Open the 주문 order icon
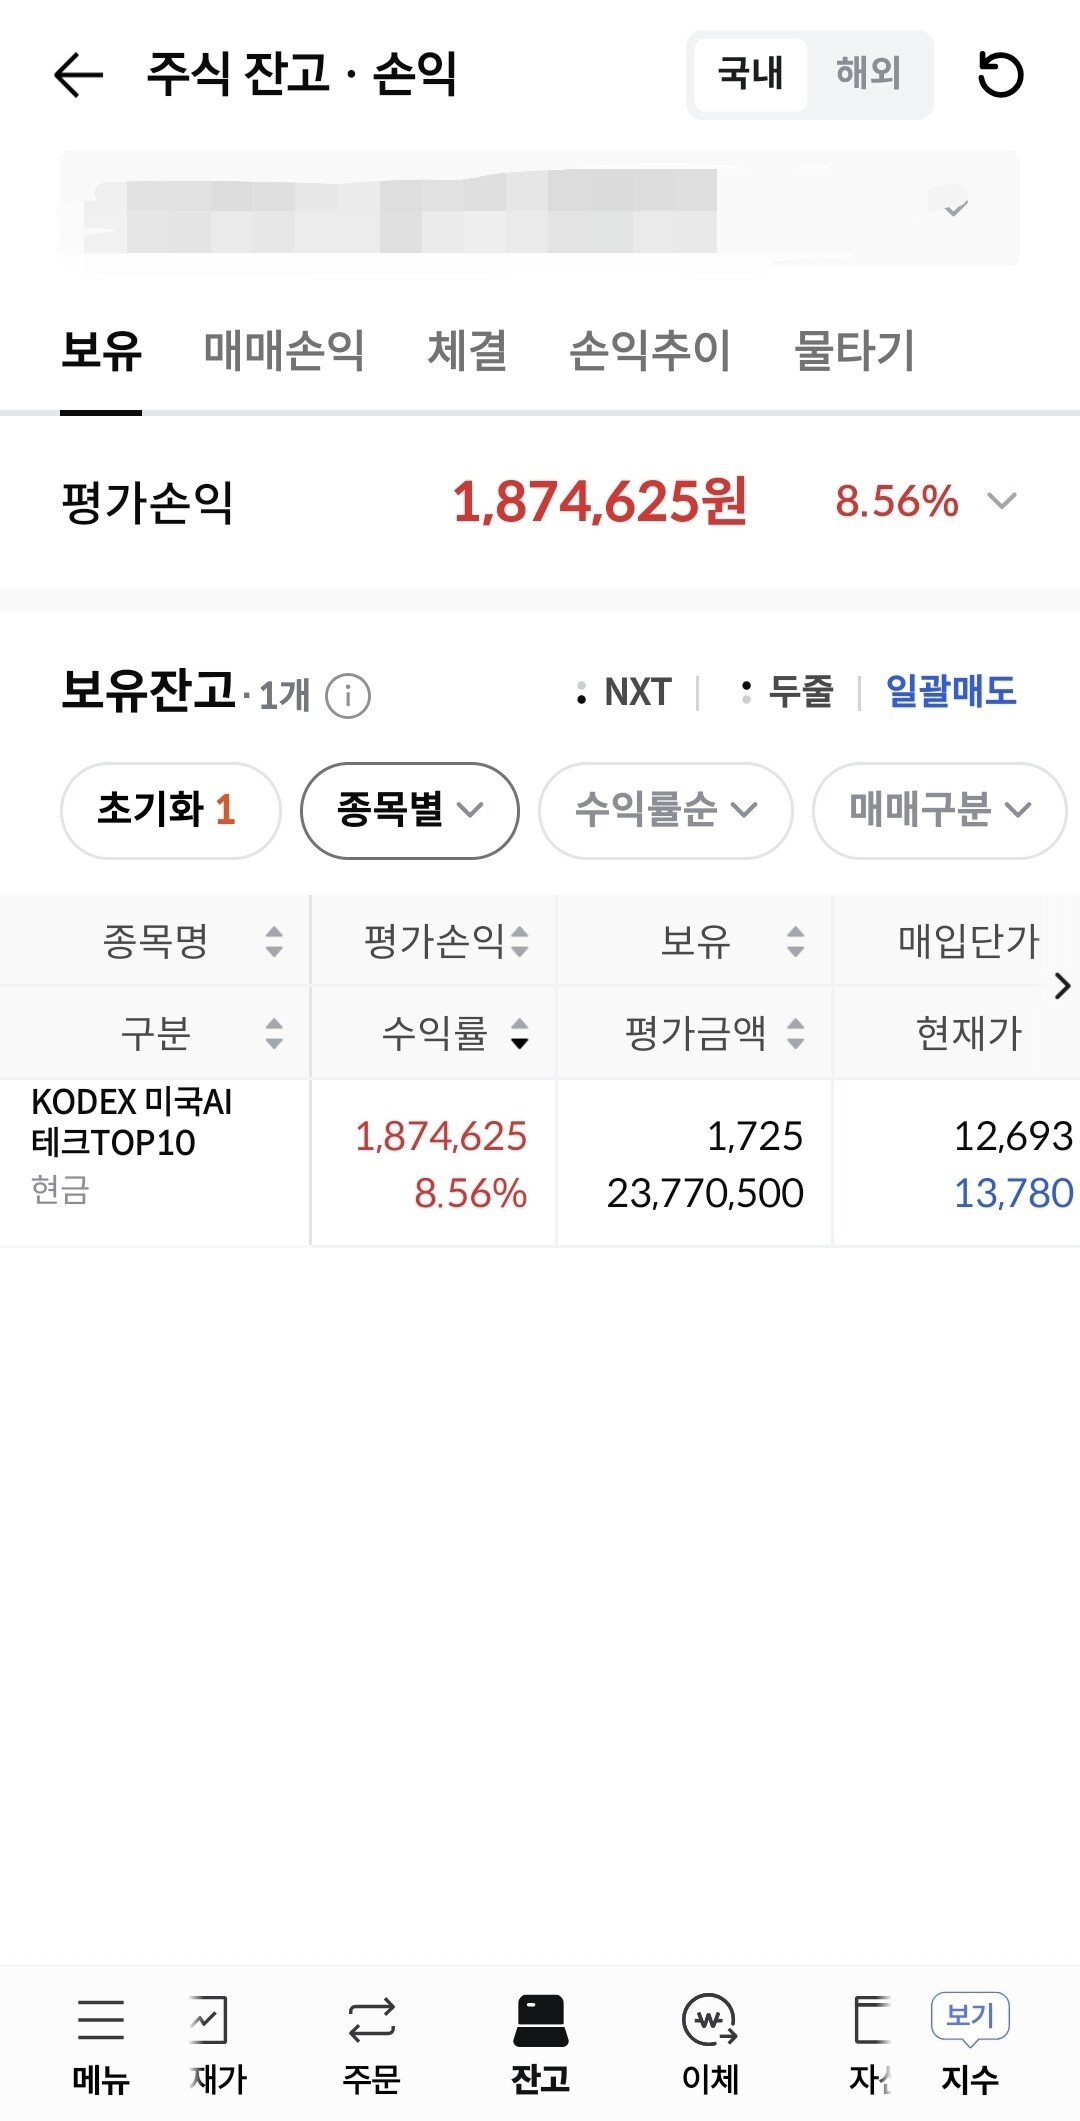This screenshot has width=1080, height=2121. click(372, 2020)
